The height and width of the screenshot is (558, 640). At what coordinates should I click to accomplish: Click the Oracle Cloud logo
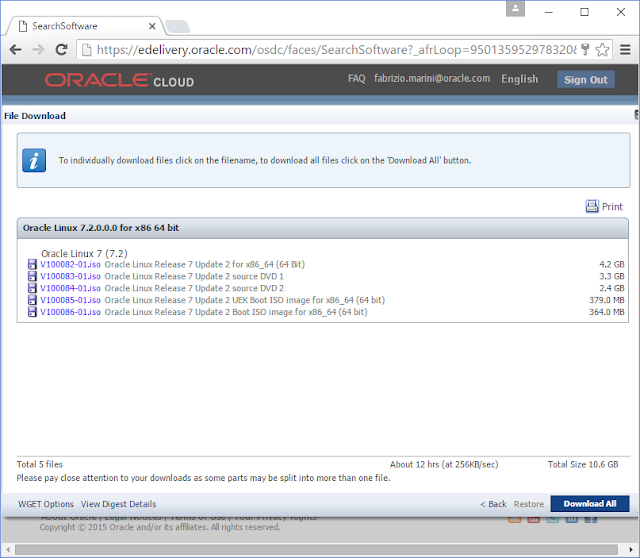pos(119,80)
